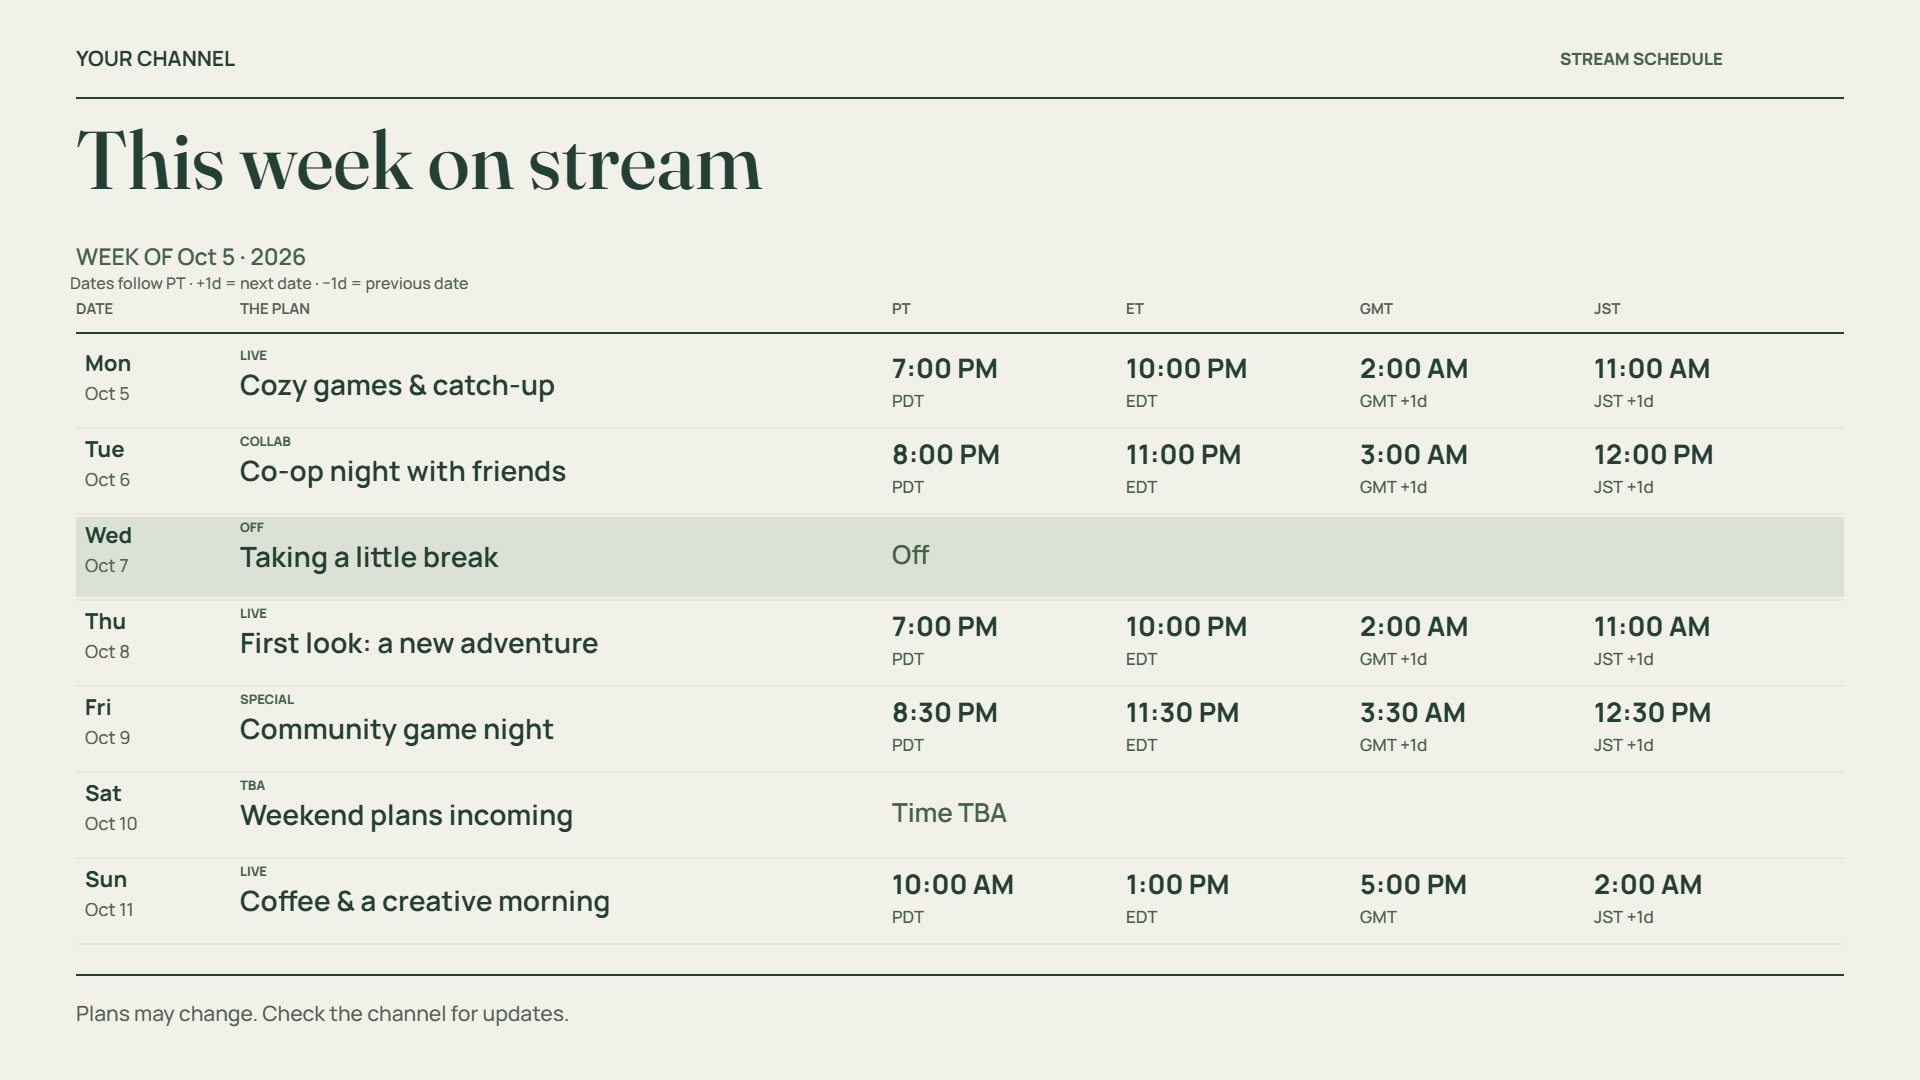Screen dimensions: 1920x1080
Task: Click the DATE column header
Action: point(94,309)
